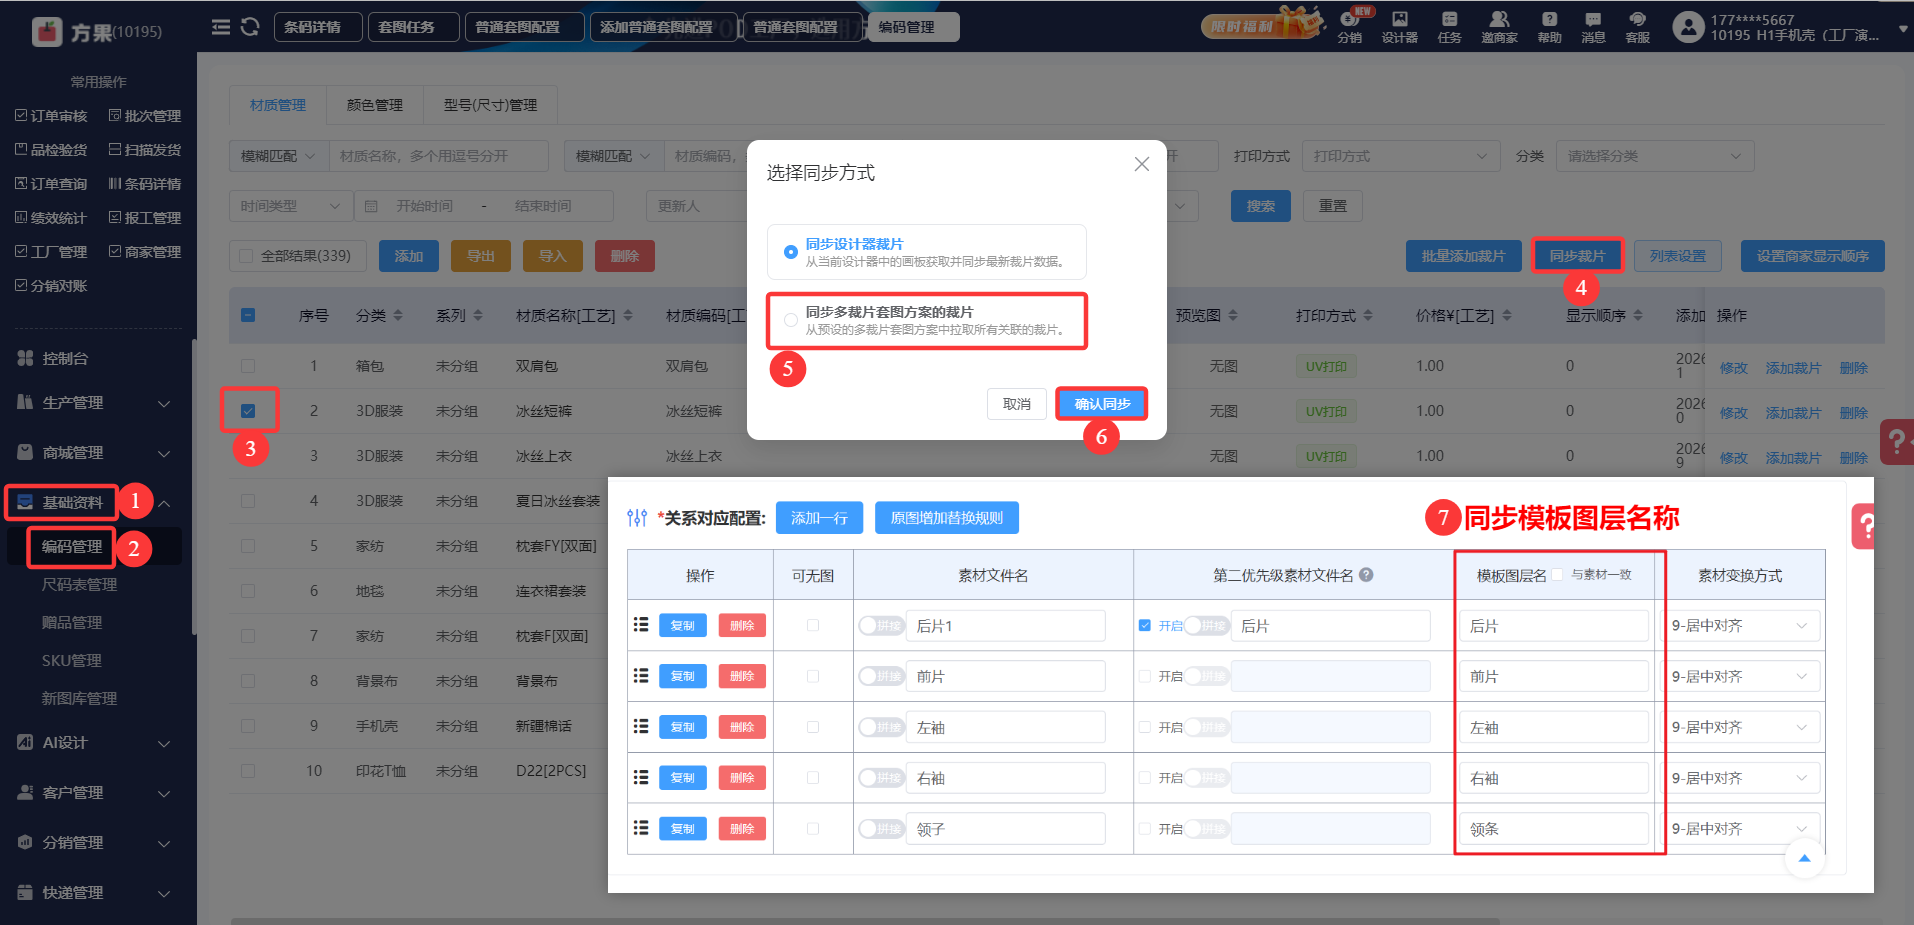Open 套图任务 top tab
The width and height of the screenshot is (1914, 925).
(414, 27)
